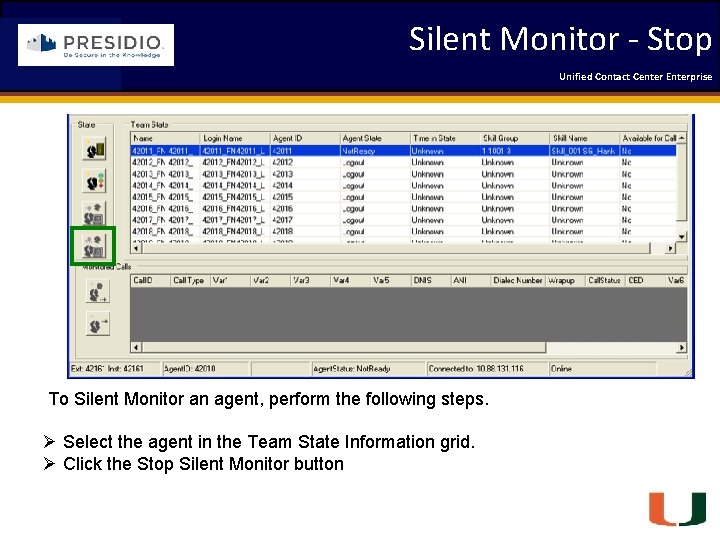Screen dimensions: 720x540
Task: Click skill name cell Skill_001 SG_Hank
Action: [x=584, y=151]
